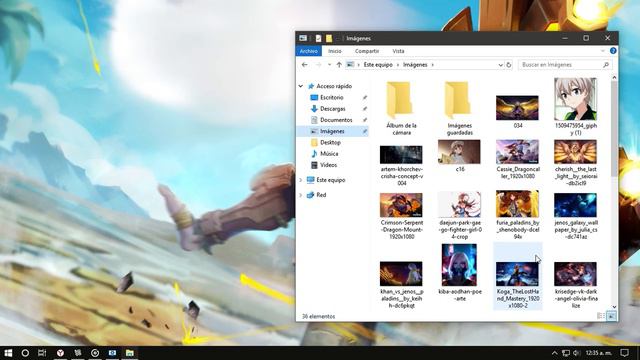Viewport: 640px width, 360px height.
Task: Switch to details view layout icon
Action: pyautogui.click(x=600, y=316)
